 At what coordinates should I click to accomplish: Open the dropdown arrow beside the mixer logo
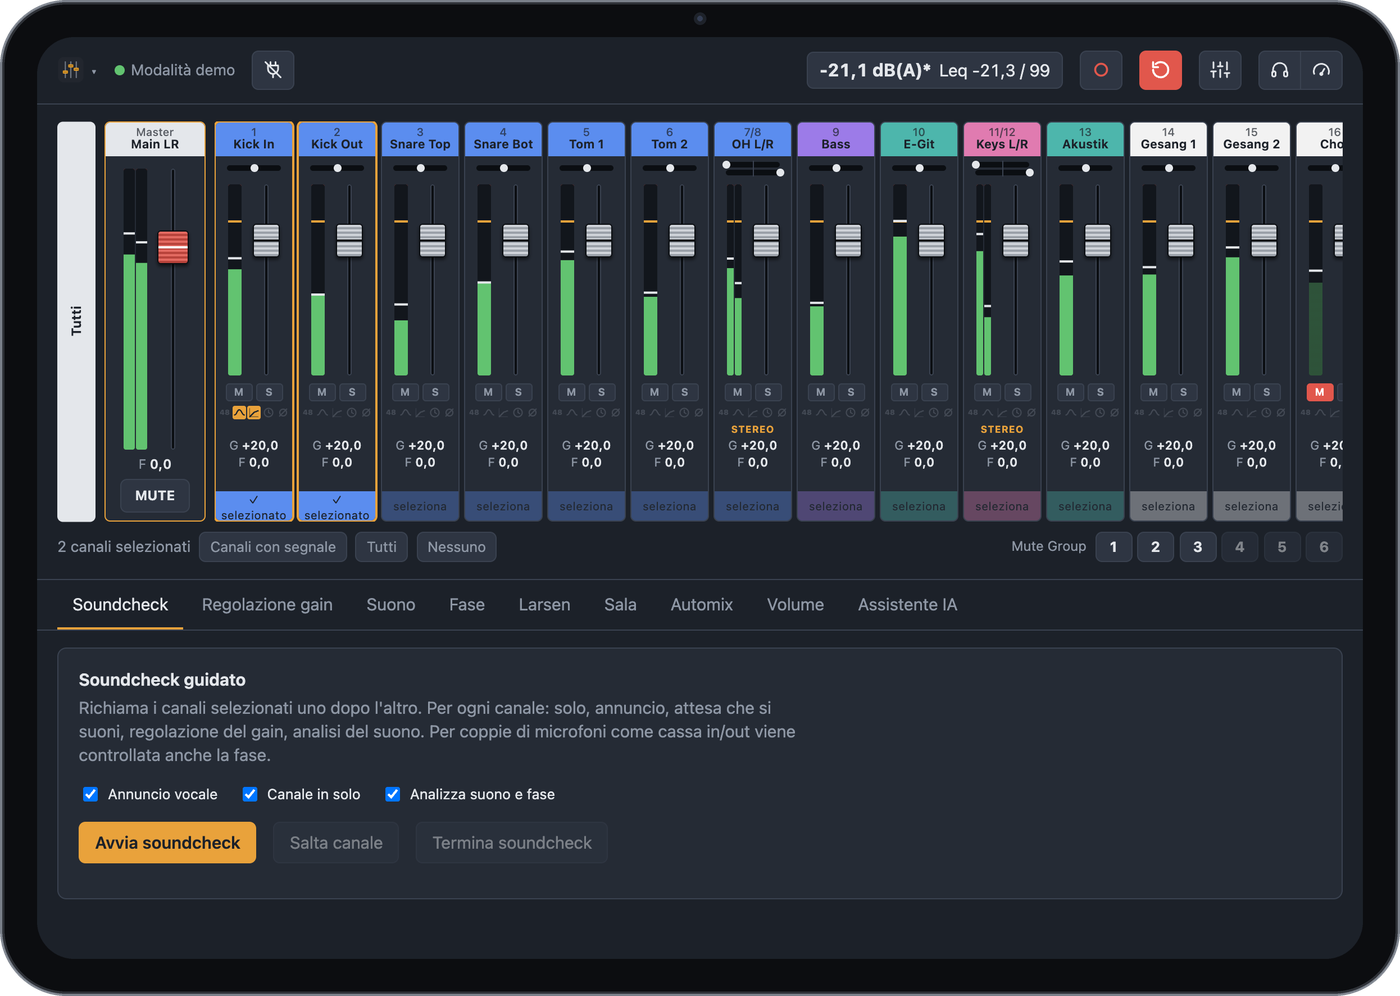[94, 71]
